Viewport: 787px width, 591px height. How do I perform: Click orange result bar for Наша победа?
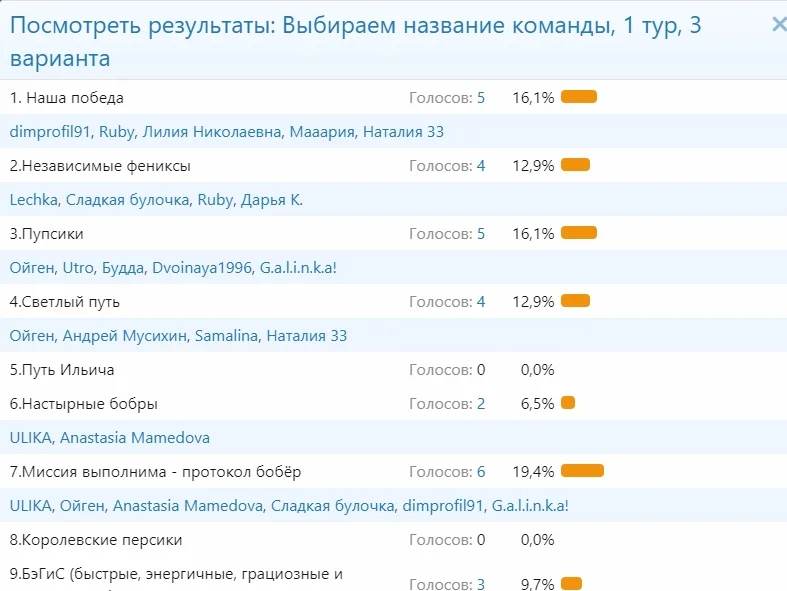[x=579, y=97]
